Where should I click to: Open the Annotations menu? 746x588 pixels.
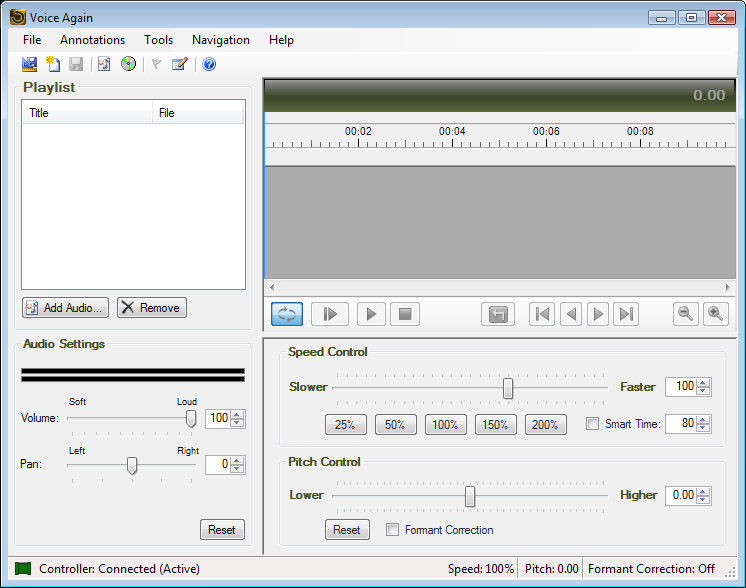[x=92, y=40]
